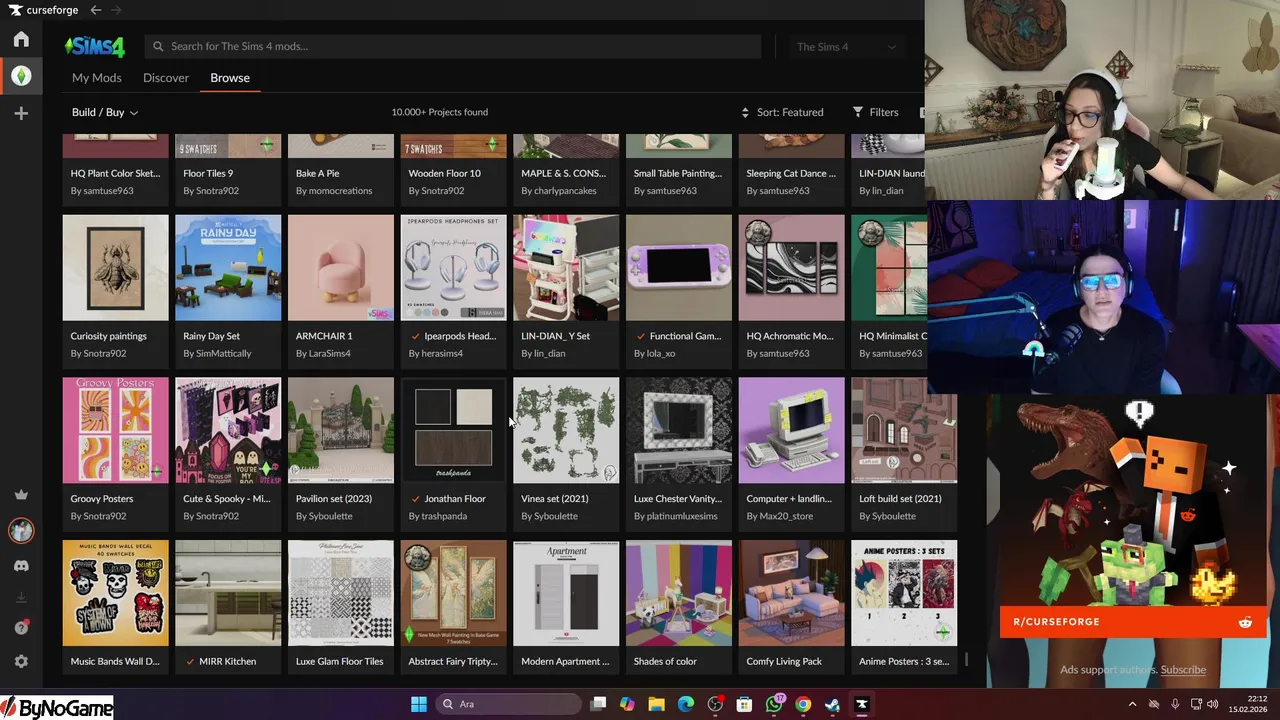Click the Sims 4 logo header
1280x720 pixels.
tap(95, 46)
